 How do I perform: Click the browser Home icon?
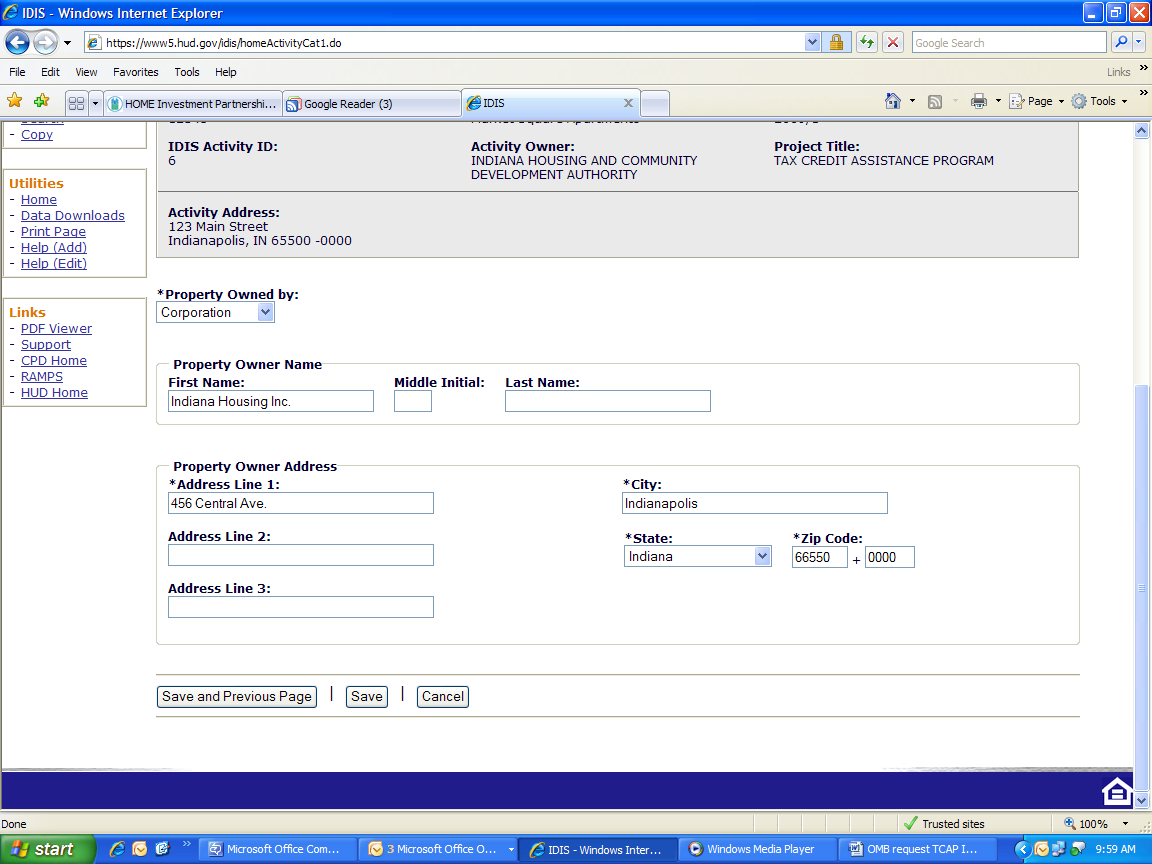coord(893,101)
